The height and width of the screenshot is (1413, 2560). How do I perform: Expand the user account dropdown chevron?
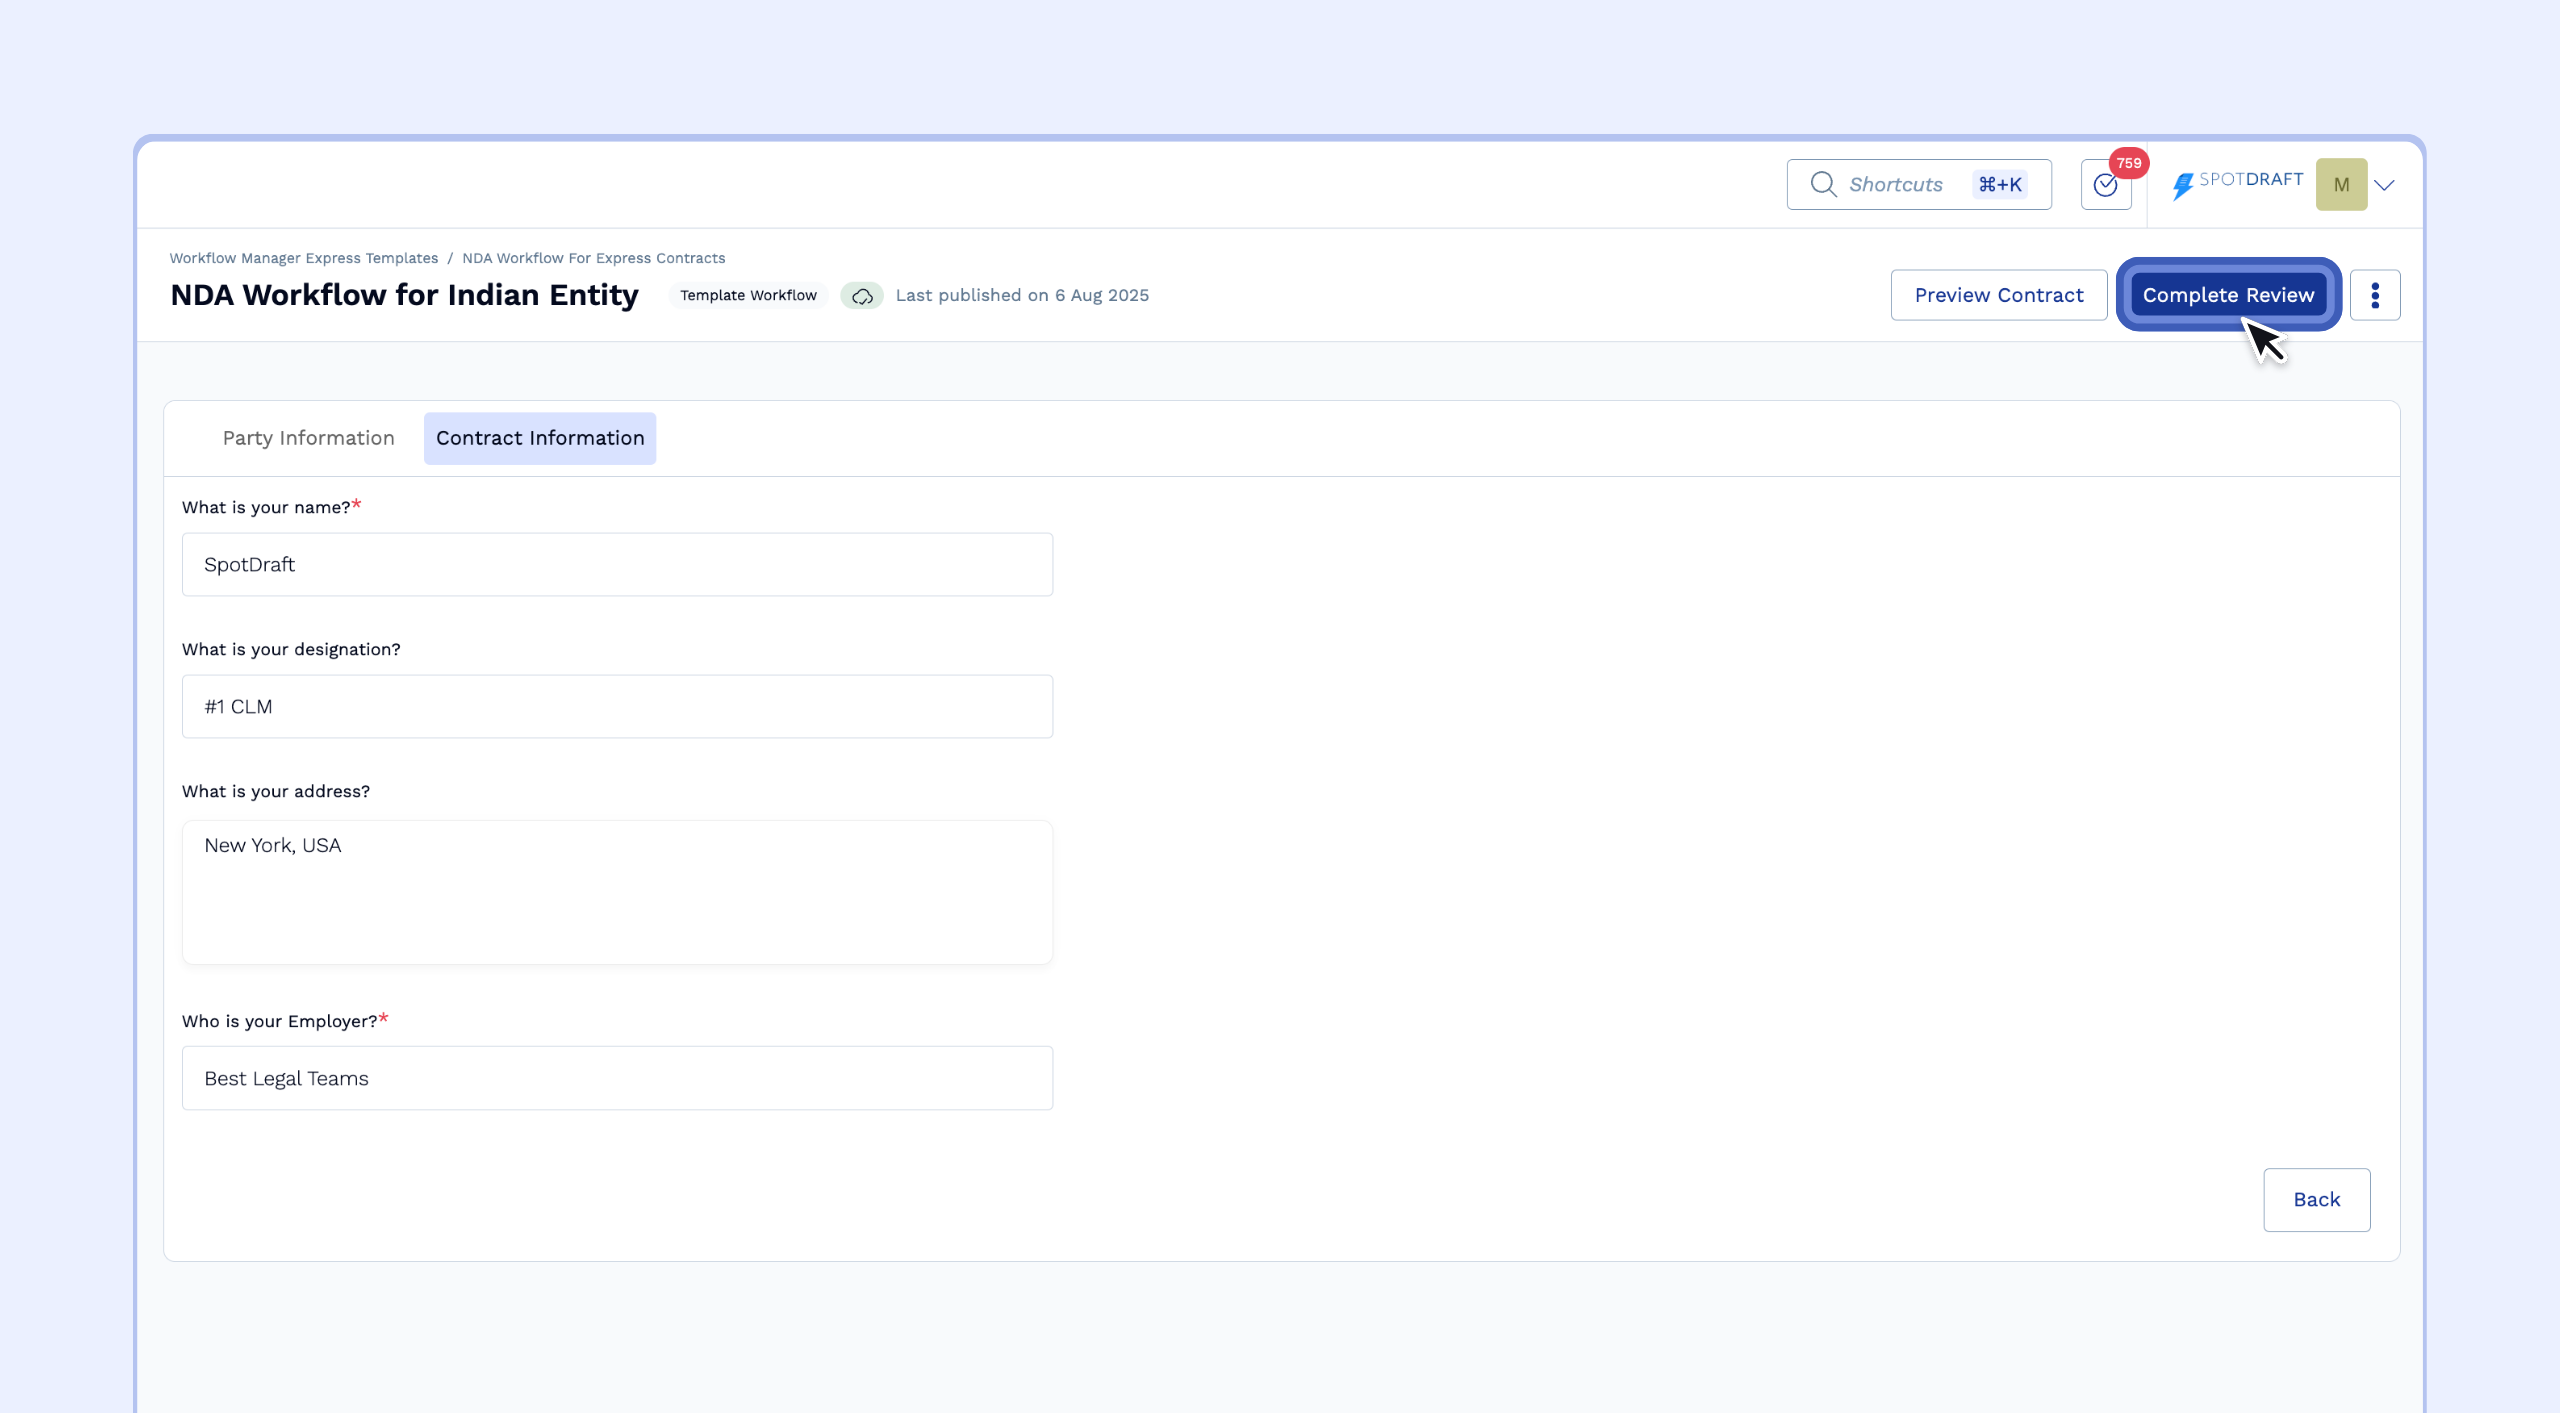point(2385,185)
